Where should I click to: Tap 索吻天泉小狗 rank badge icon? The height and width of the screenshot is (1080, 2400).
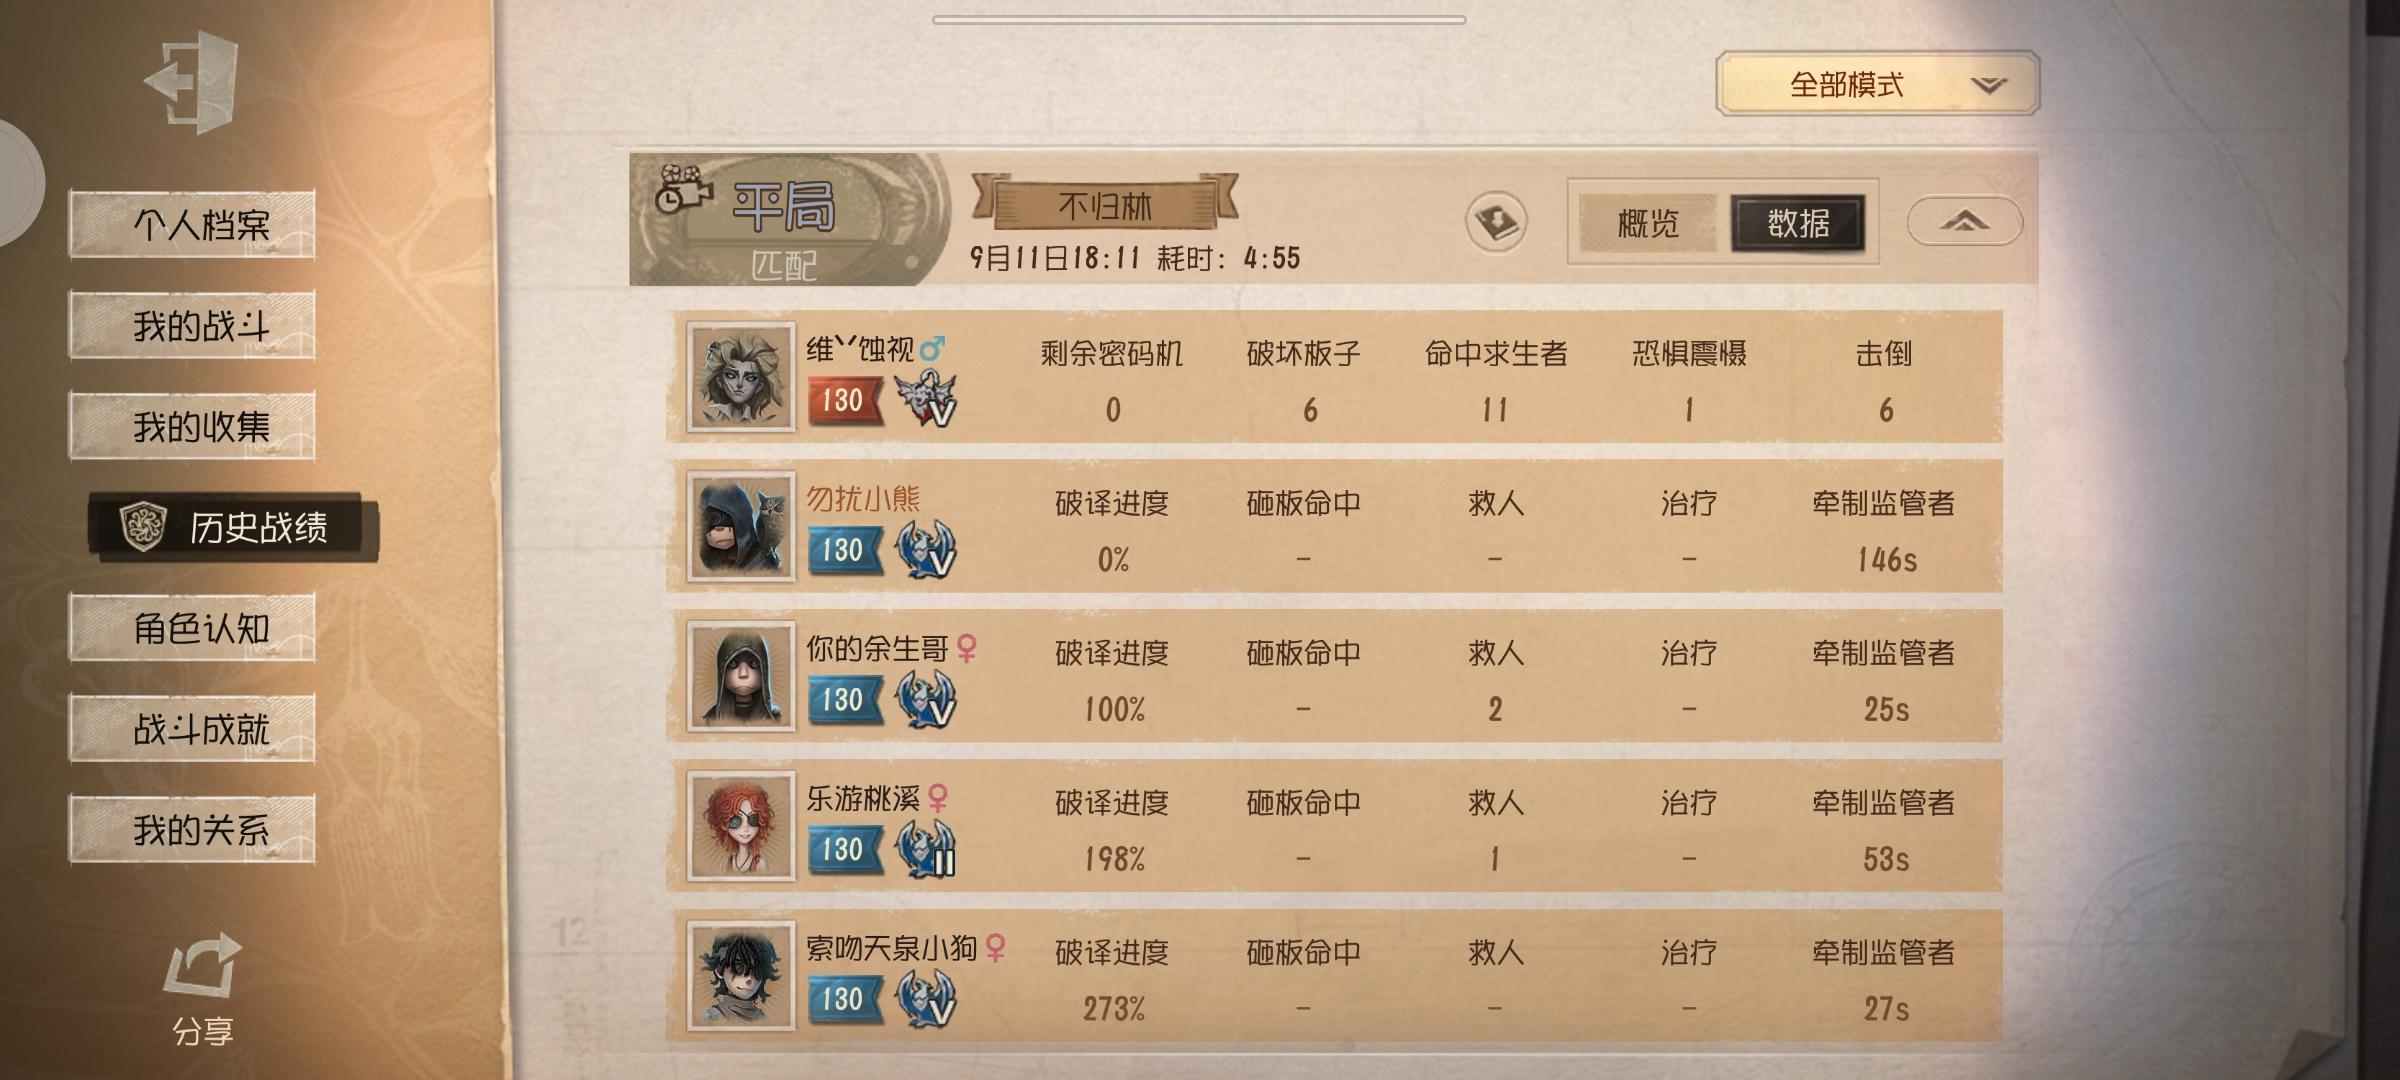click(x=925, y=998)
